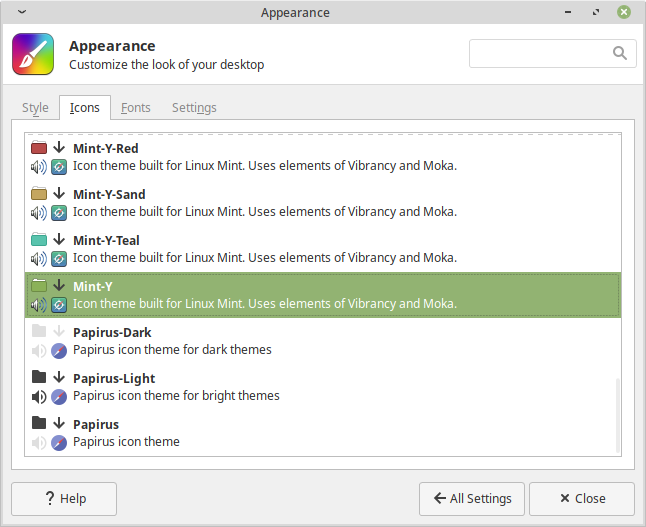Click the dark folder icon for Papirus-Light

tap(39, 377)
